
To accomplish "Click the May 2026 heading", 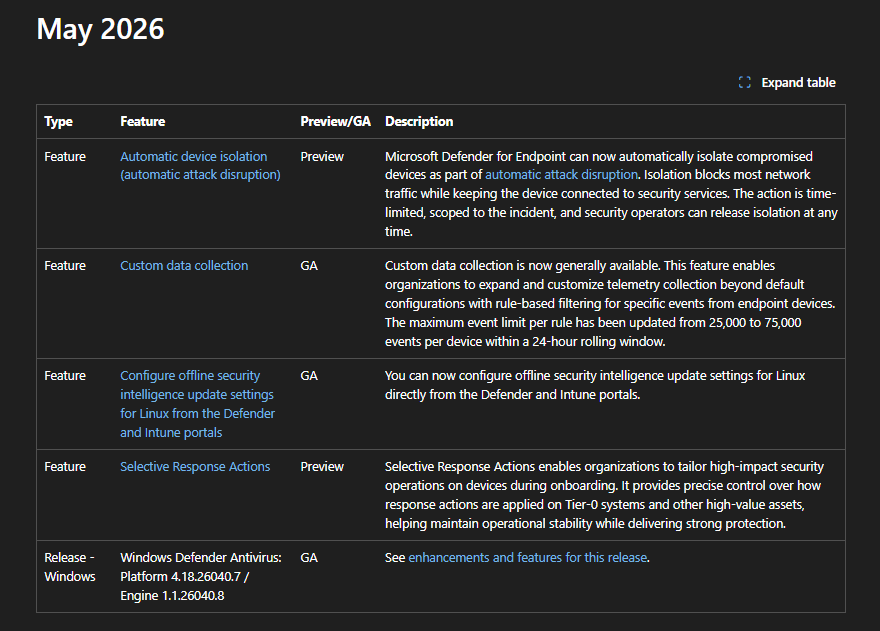I will click(x=100, y=29).
